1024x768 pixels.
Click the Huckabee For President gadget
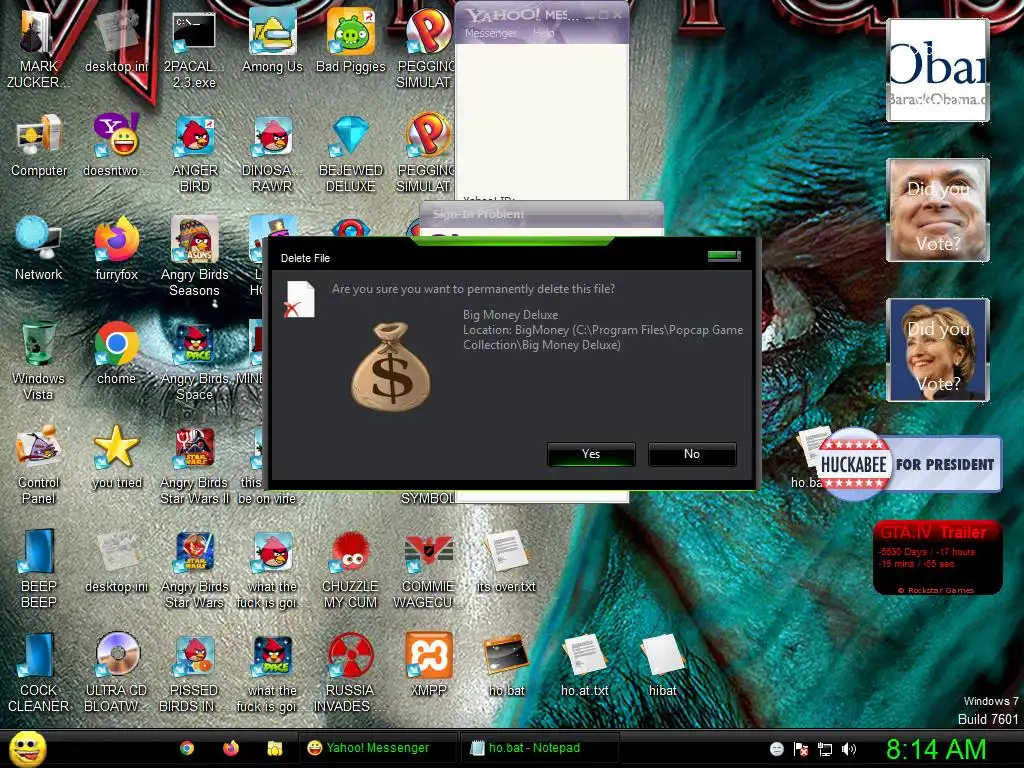click(x=908, y=464)
